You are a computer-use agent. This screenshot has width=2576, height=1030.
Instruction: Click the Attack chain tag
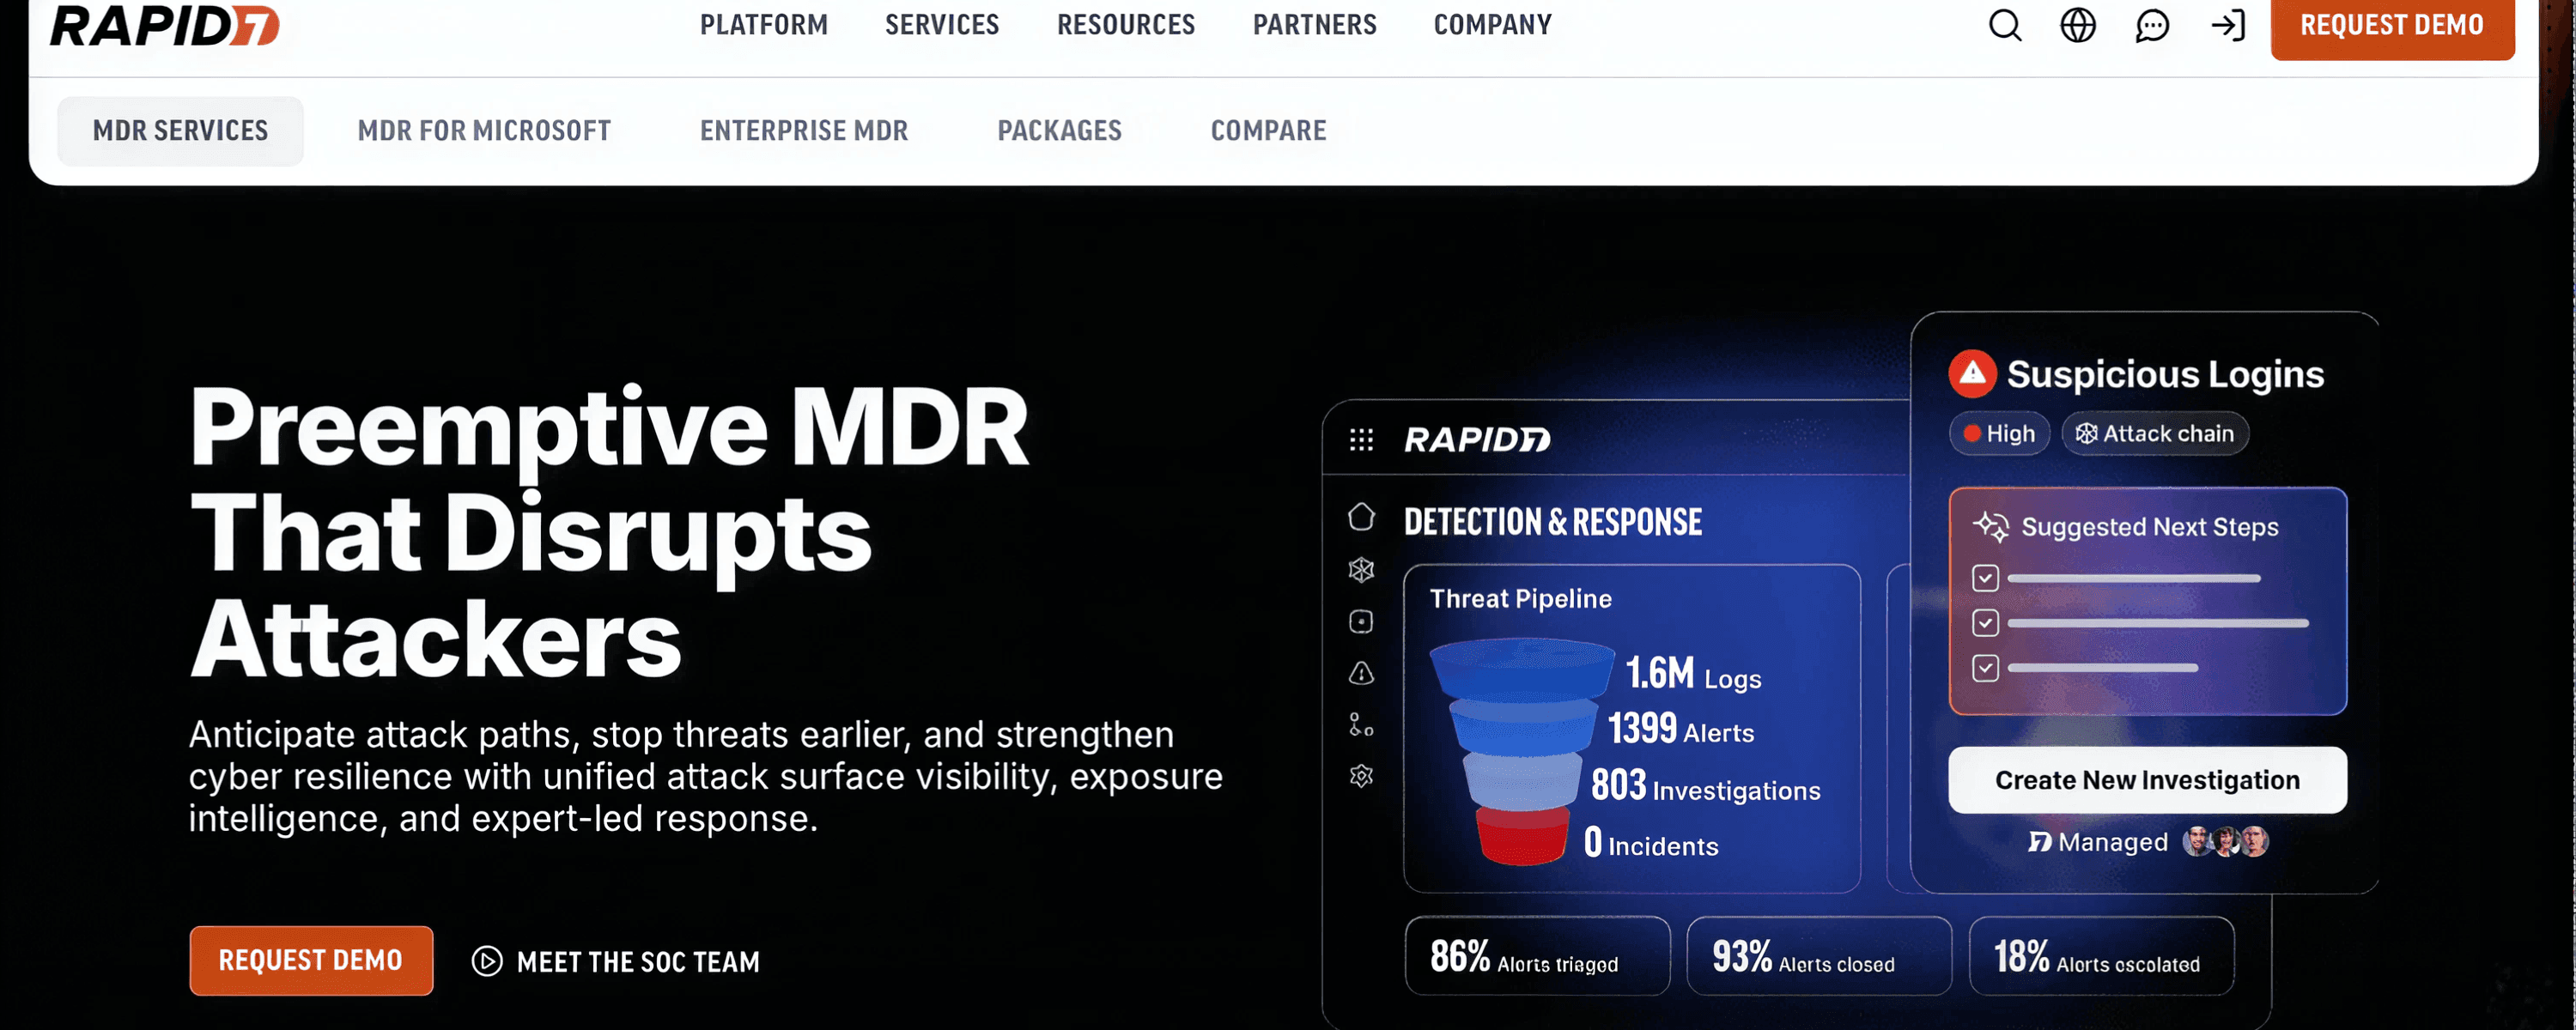pos(2155,433)
